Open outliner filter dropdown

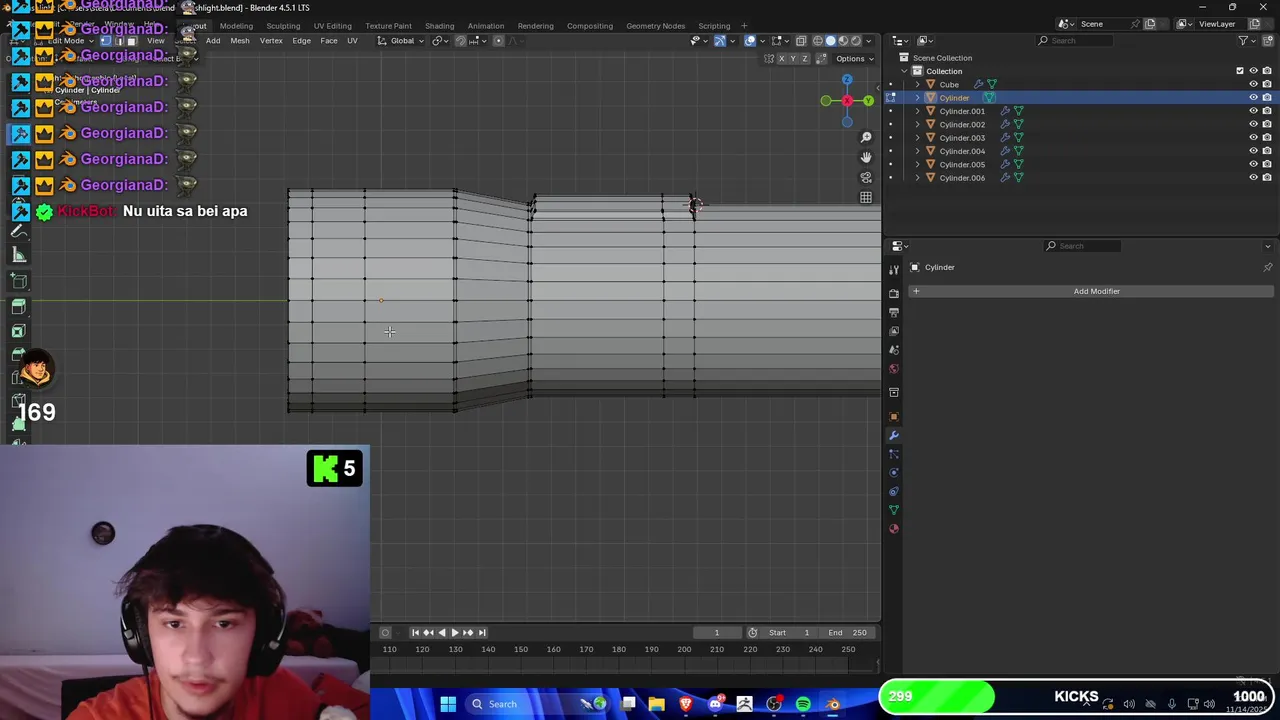(1246, 41)
